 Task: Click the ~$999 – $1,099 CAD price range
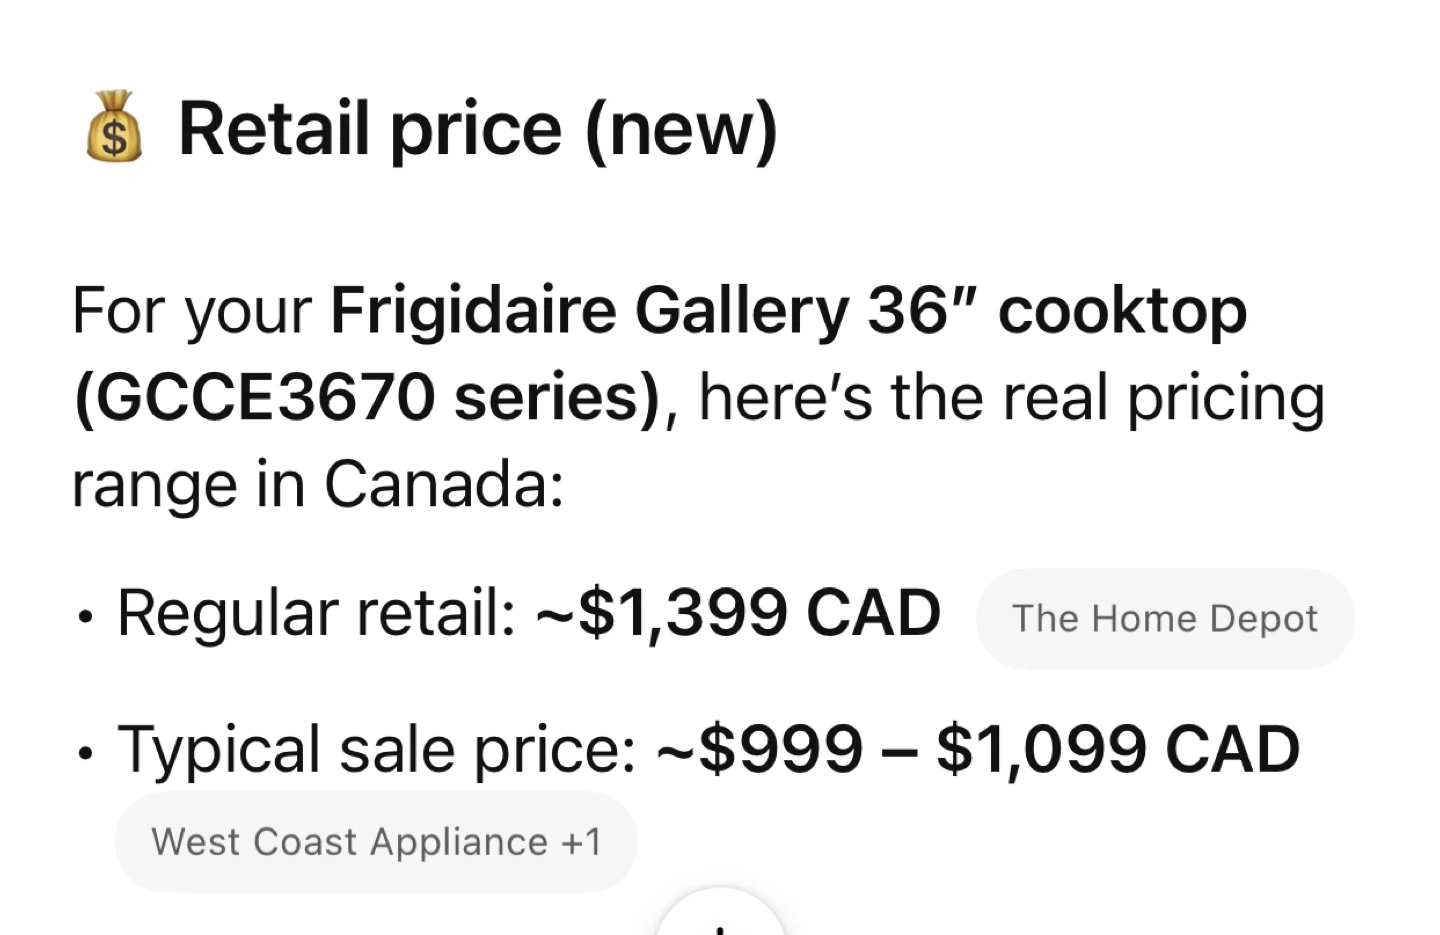(x=977, y=749)
